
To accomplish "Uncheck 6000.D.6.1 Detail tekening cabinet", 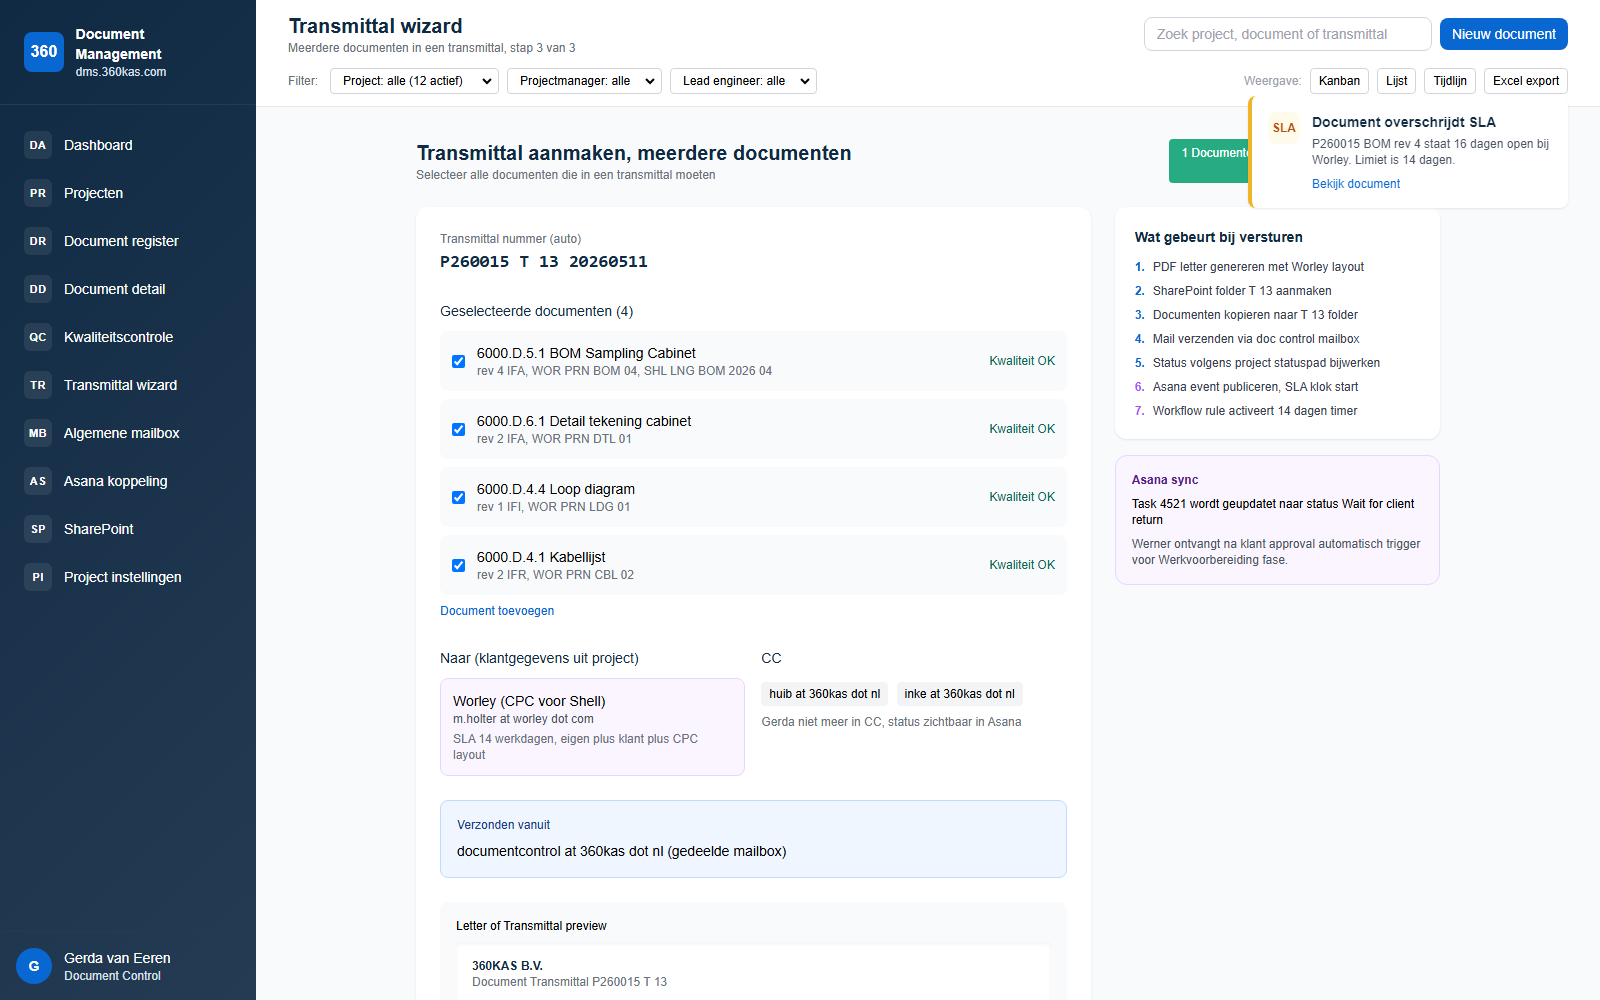I will point(458,429).
